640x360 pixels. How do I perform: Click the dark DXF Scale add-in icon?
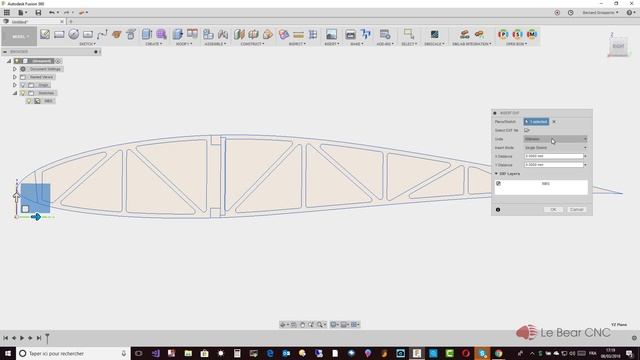434,34
